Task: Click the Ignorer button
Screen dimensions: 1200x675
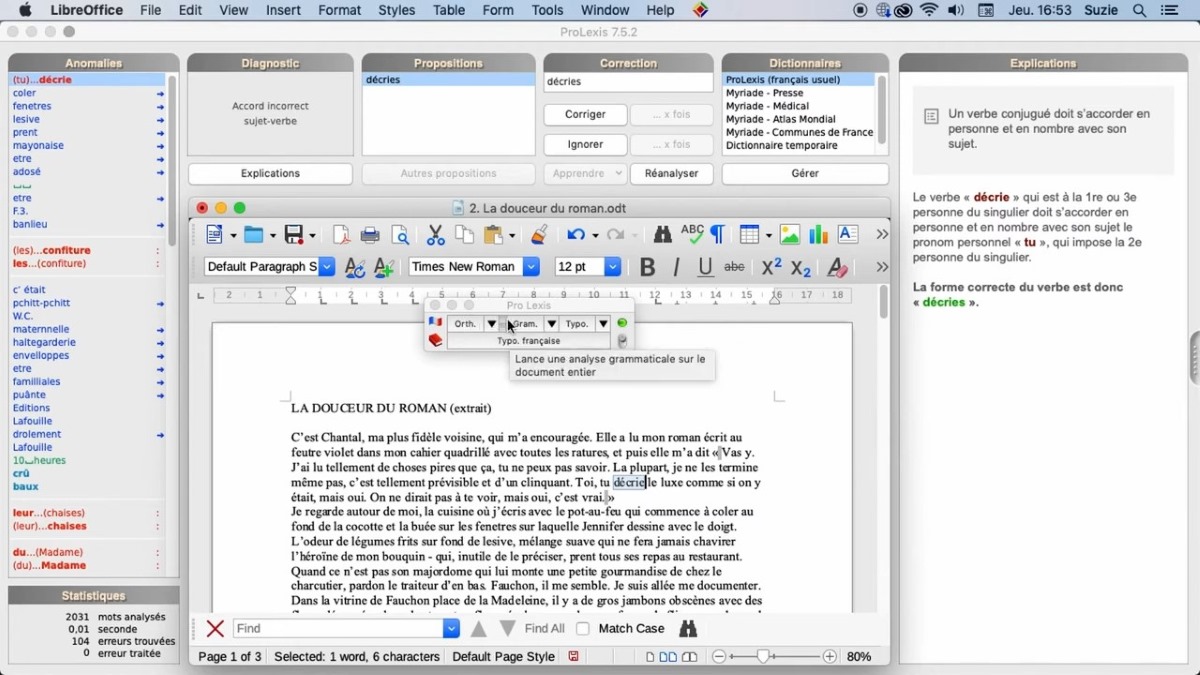Action: [586, 145]
